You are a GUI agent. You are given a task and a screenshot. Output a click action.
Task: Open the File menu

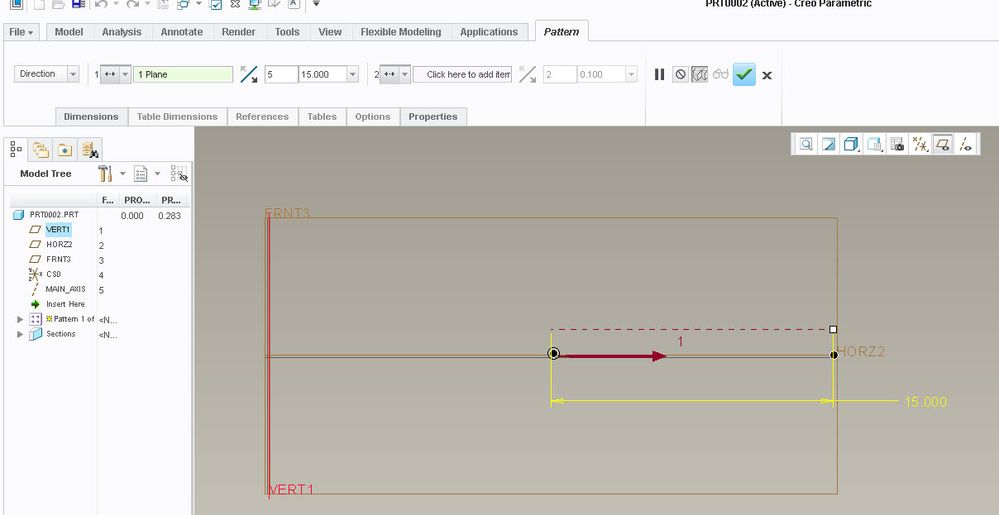coord(21,32)
